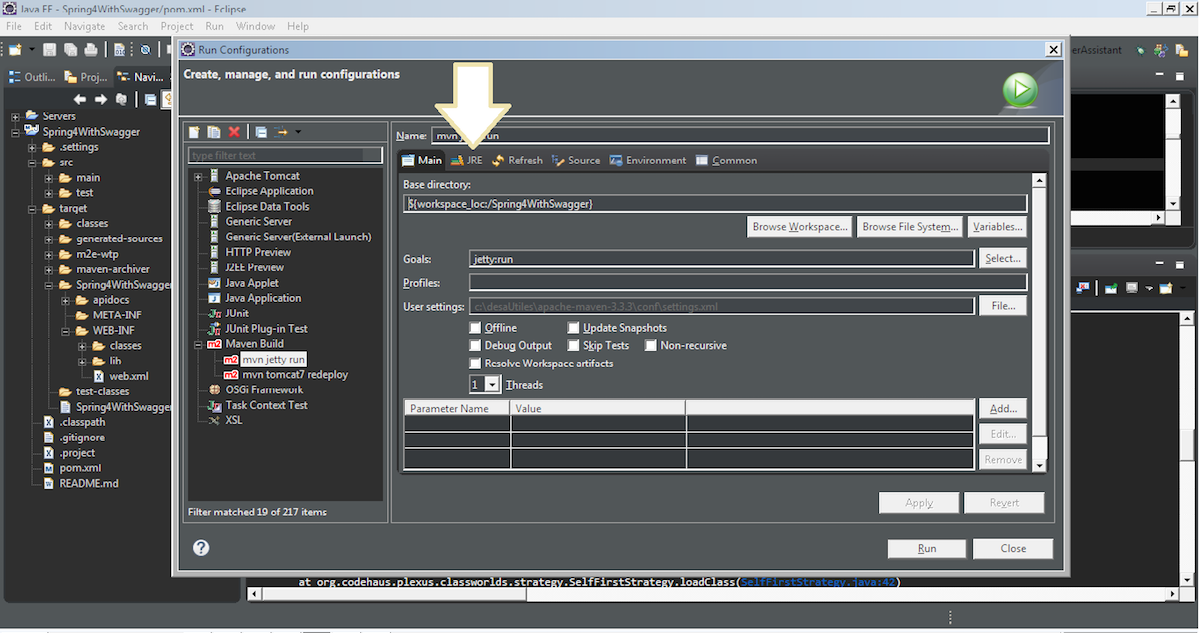
Task: Click the Pin Console icon
Action: click(1111, 288)
